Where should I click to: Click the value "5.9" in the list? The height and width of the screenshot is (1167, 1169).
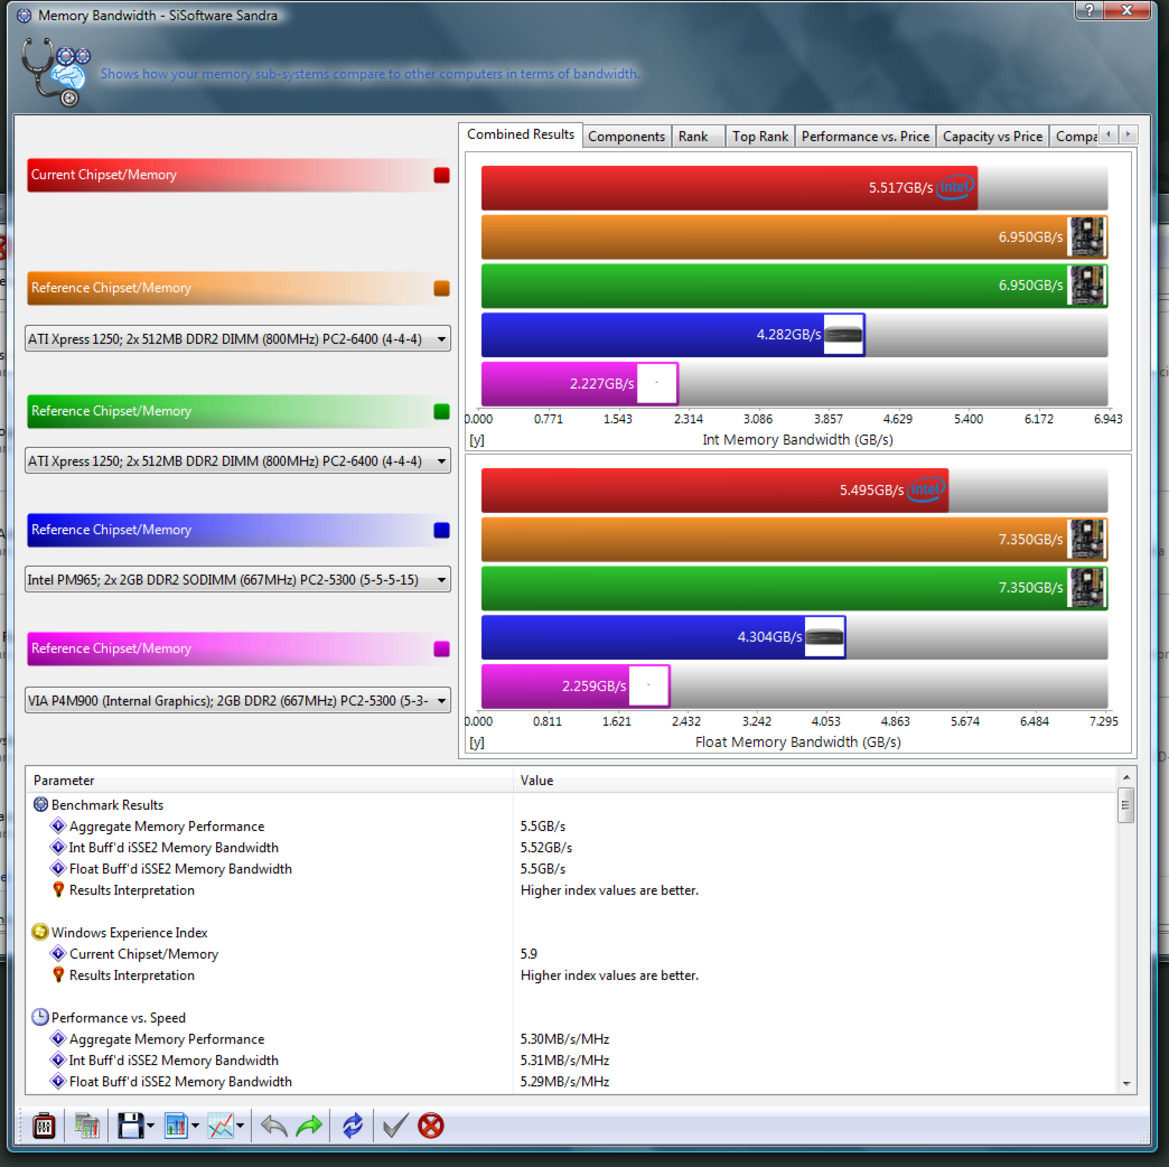coord(529,954)
